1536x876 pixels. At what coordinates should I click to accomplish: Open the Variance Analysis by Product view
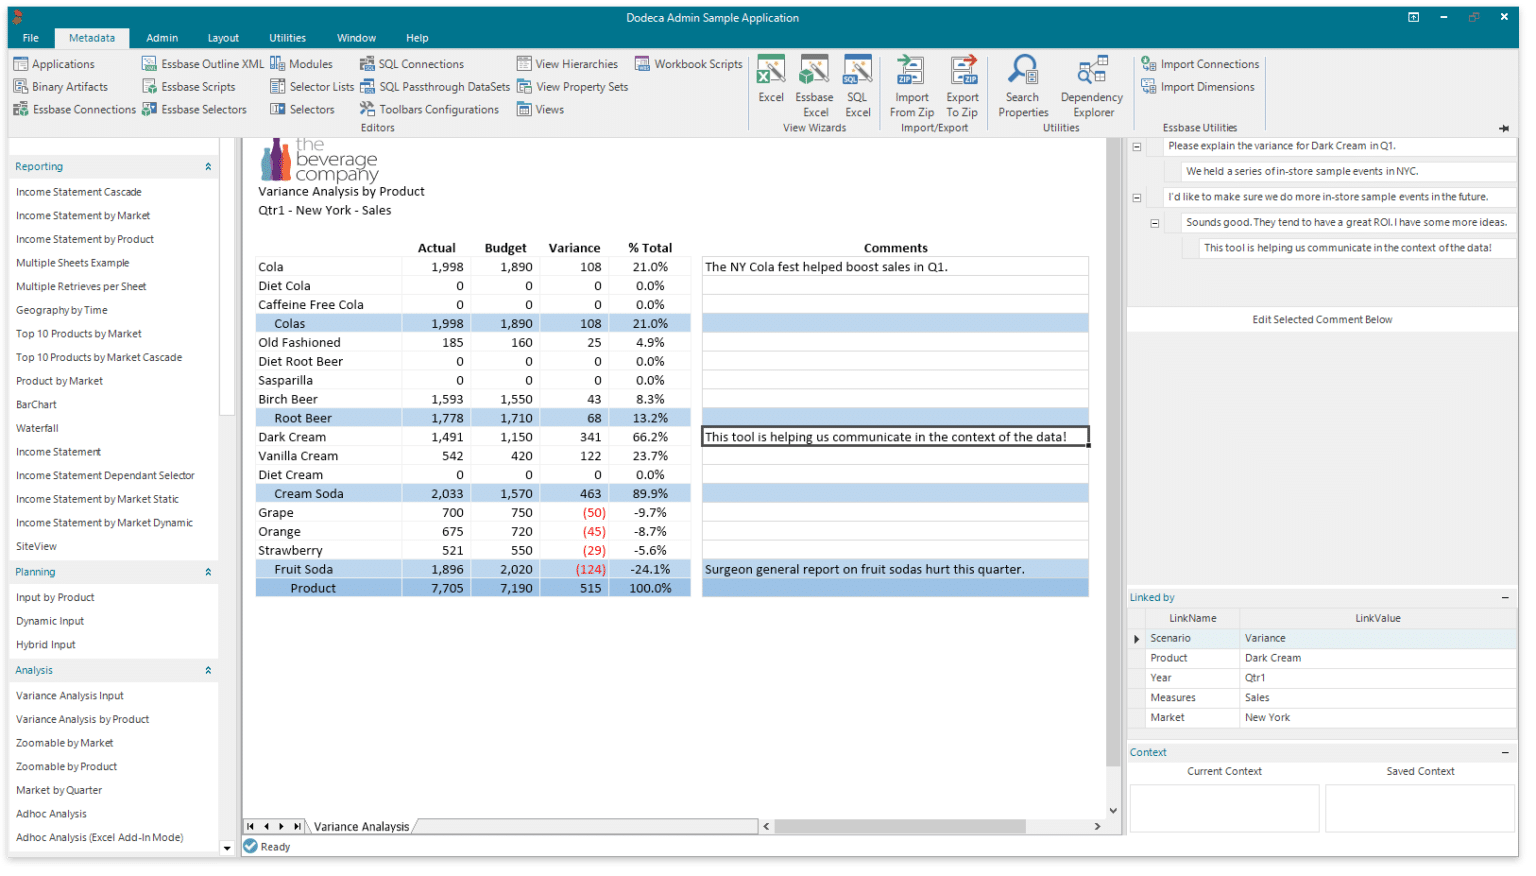pos(82,718)
